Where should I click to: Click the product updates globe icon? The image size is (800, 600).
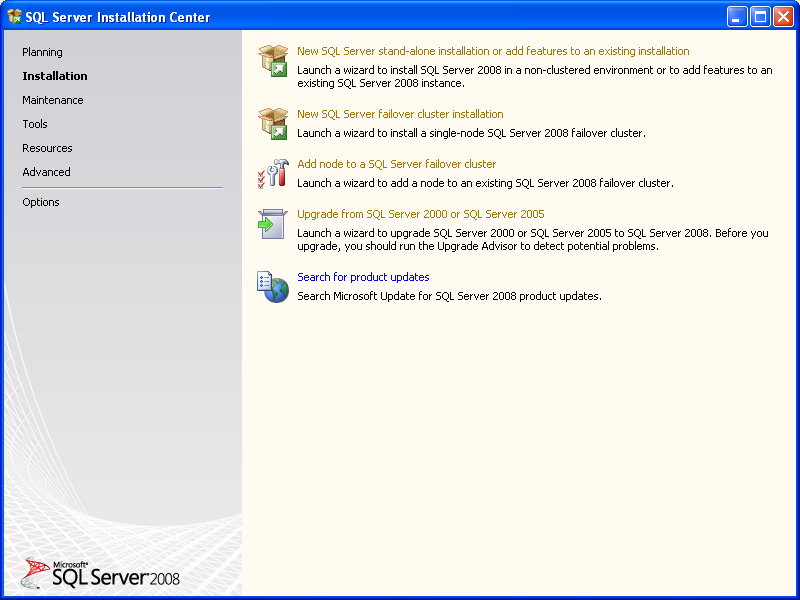[x=273, y=287]
